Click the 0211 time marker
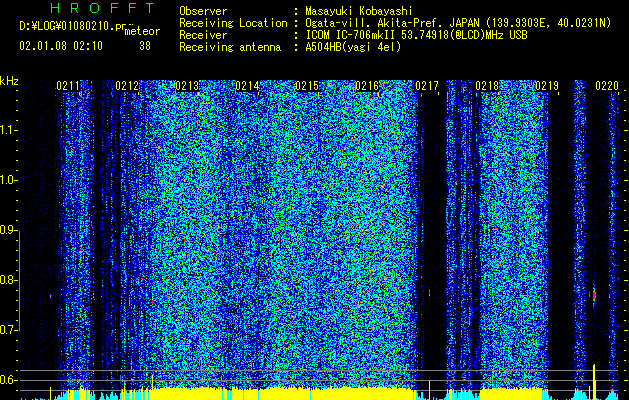The height and width of the screenshot is (400, 629). (x=68, y=86)
